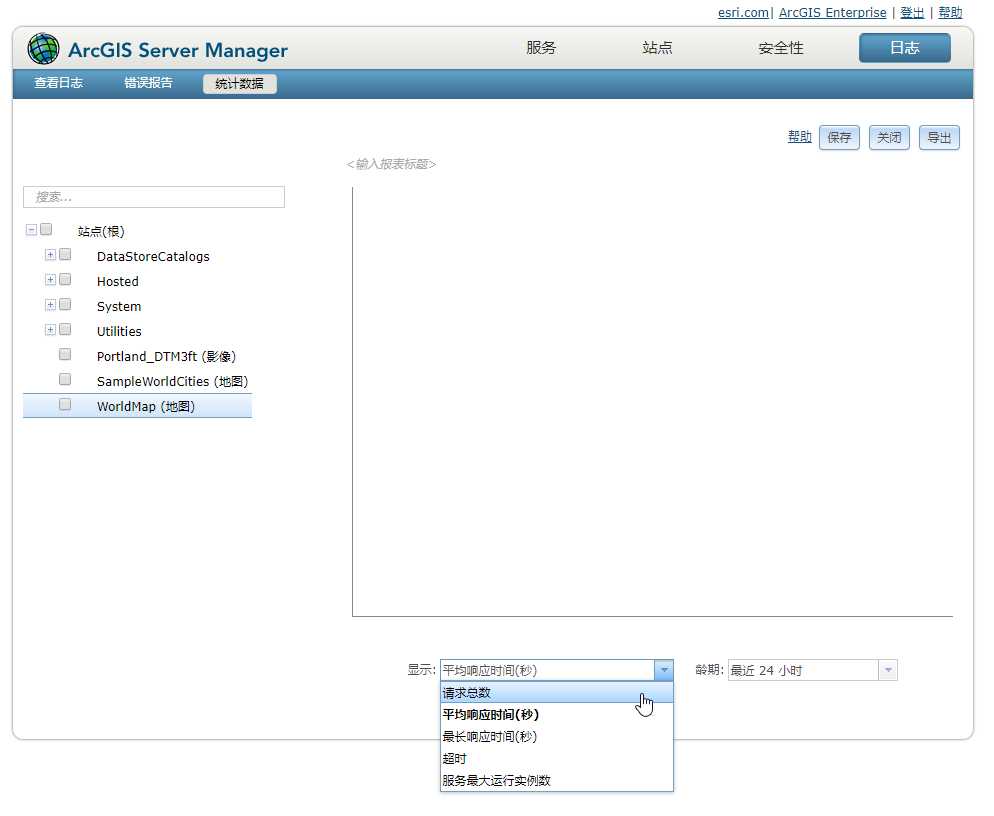994x816 pixels.
Task: Select the 站点(根) tree label
Action: click(101, 231)
